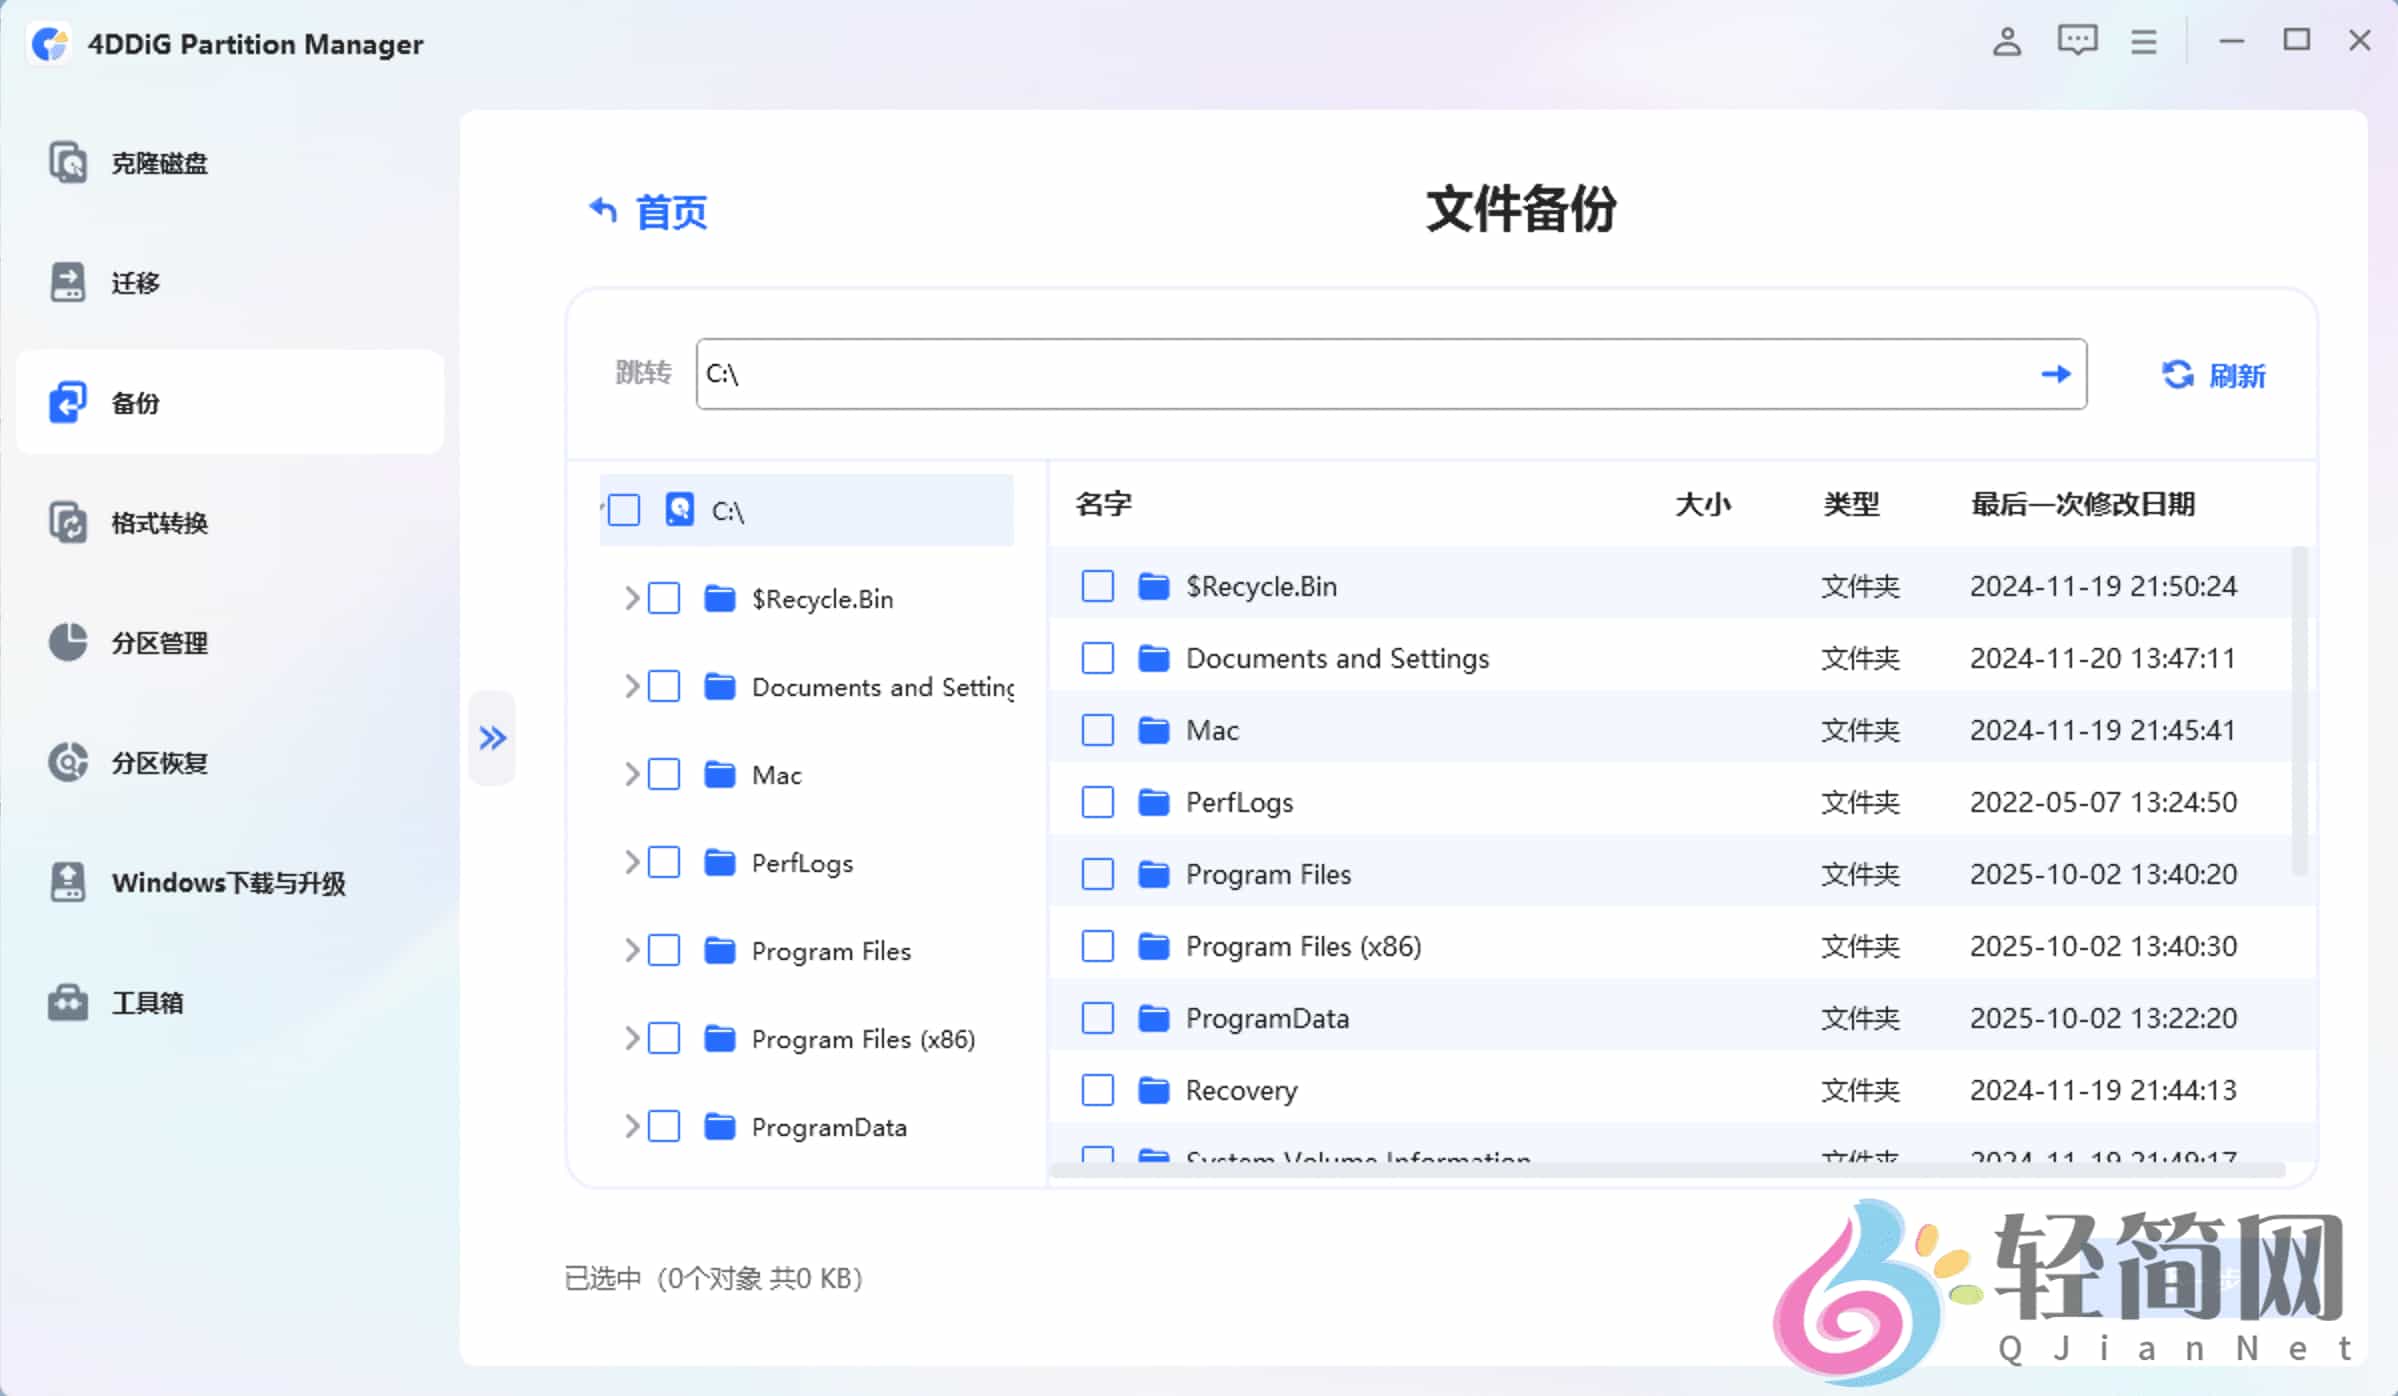This screenshot has height=1396, width=2398.
Task: Expand the ProgramData tree node
Action: (x=631, y=1126)
